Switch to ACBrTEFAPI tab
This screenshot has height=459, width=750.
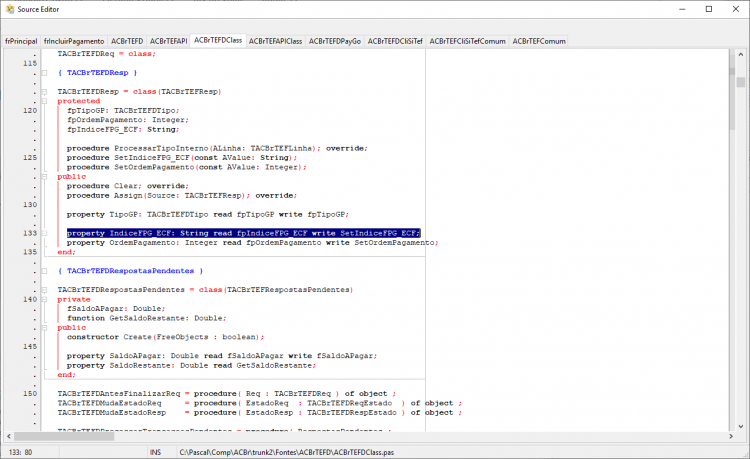point(168,41)
